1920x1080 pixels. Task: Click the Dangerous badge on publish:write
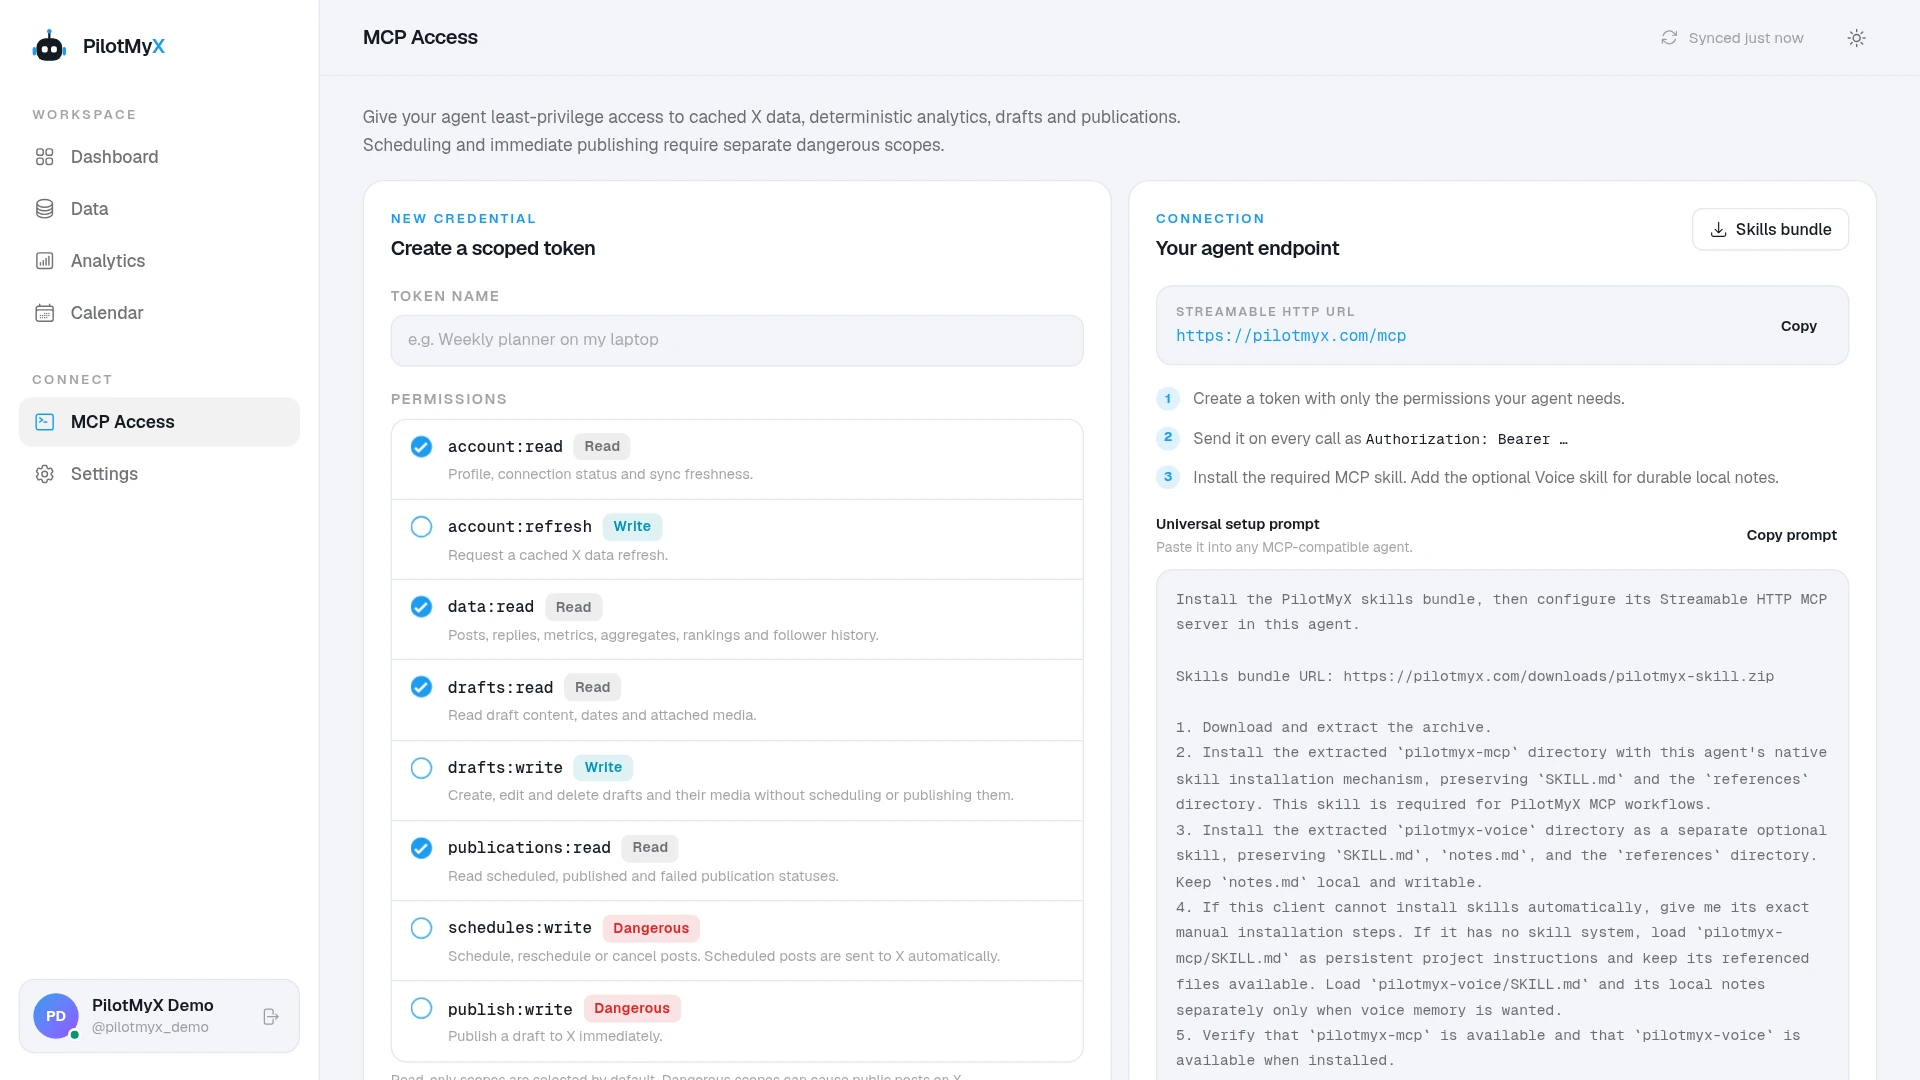[x=632, y=1008]
